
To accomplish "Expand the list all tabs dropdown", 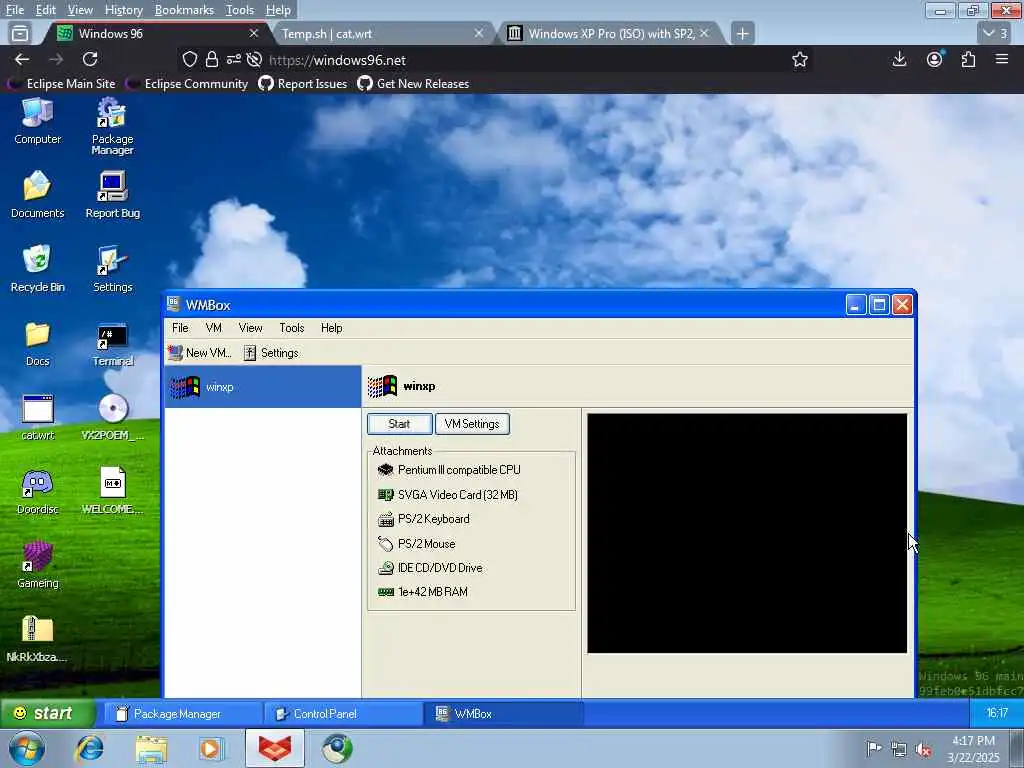I will point(996,33).
